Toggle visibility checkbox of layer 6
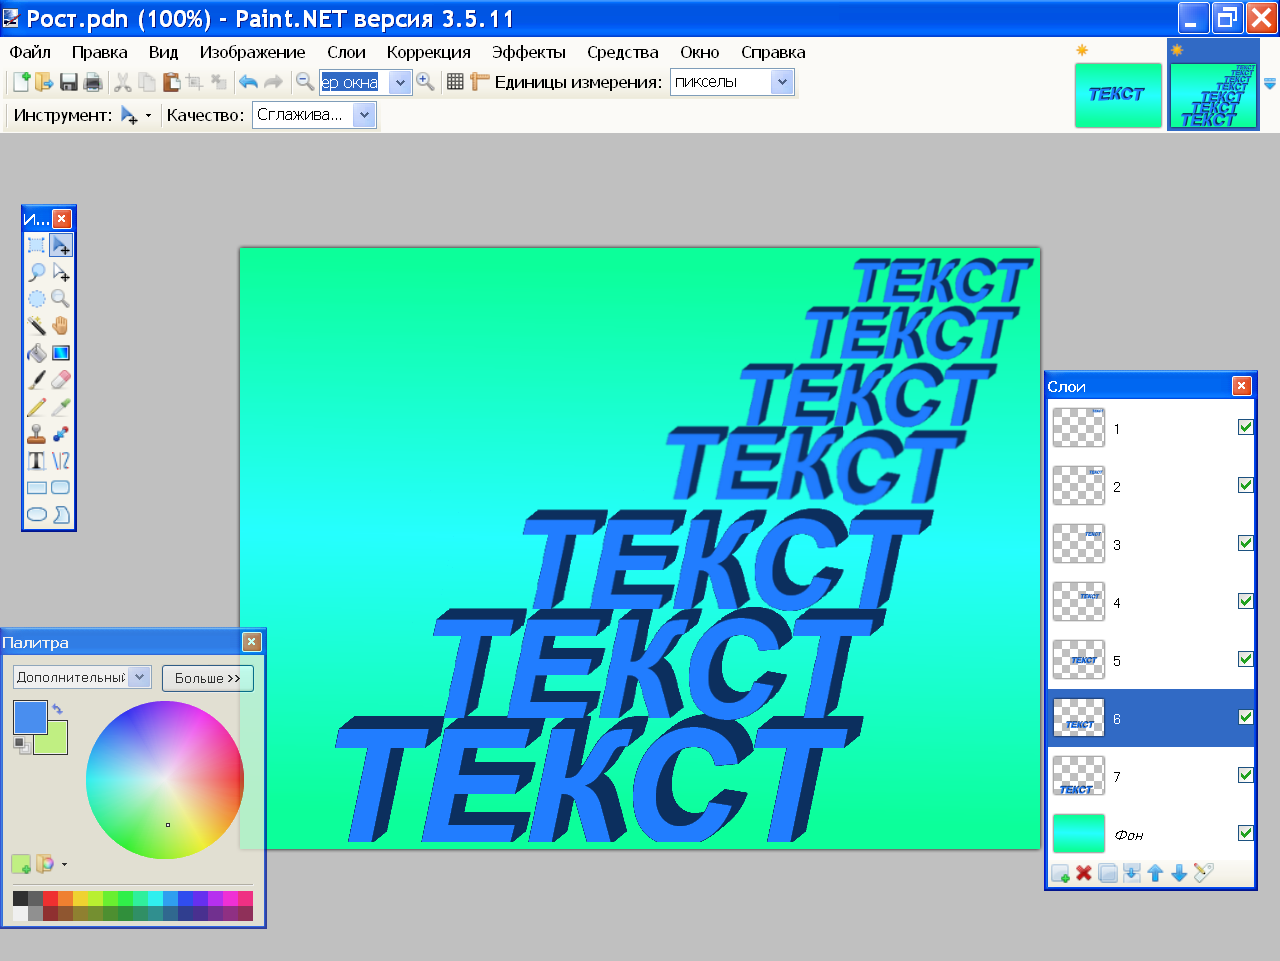1280x961 pixels. click(x=1246, y=717)
